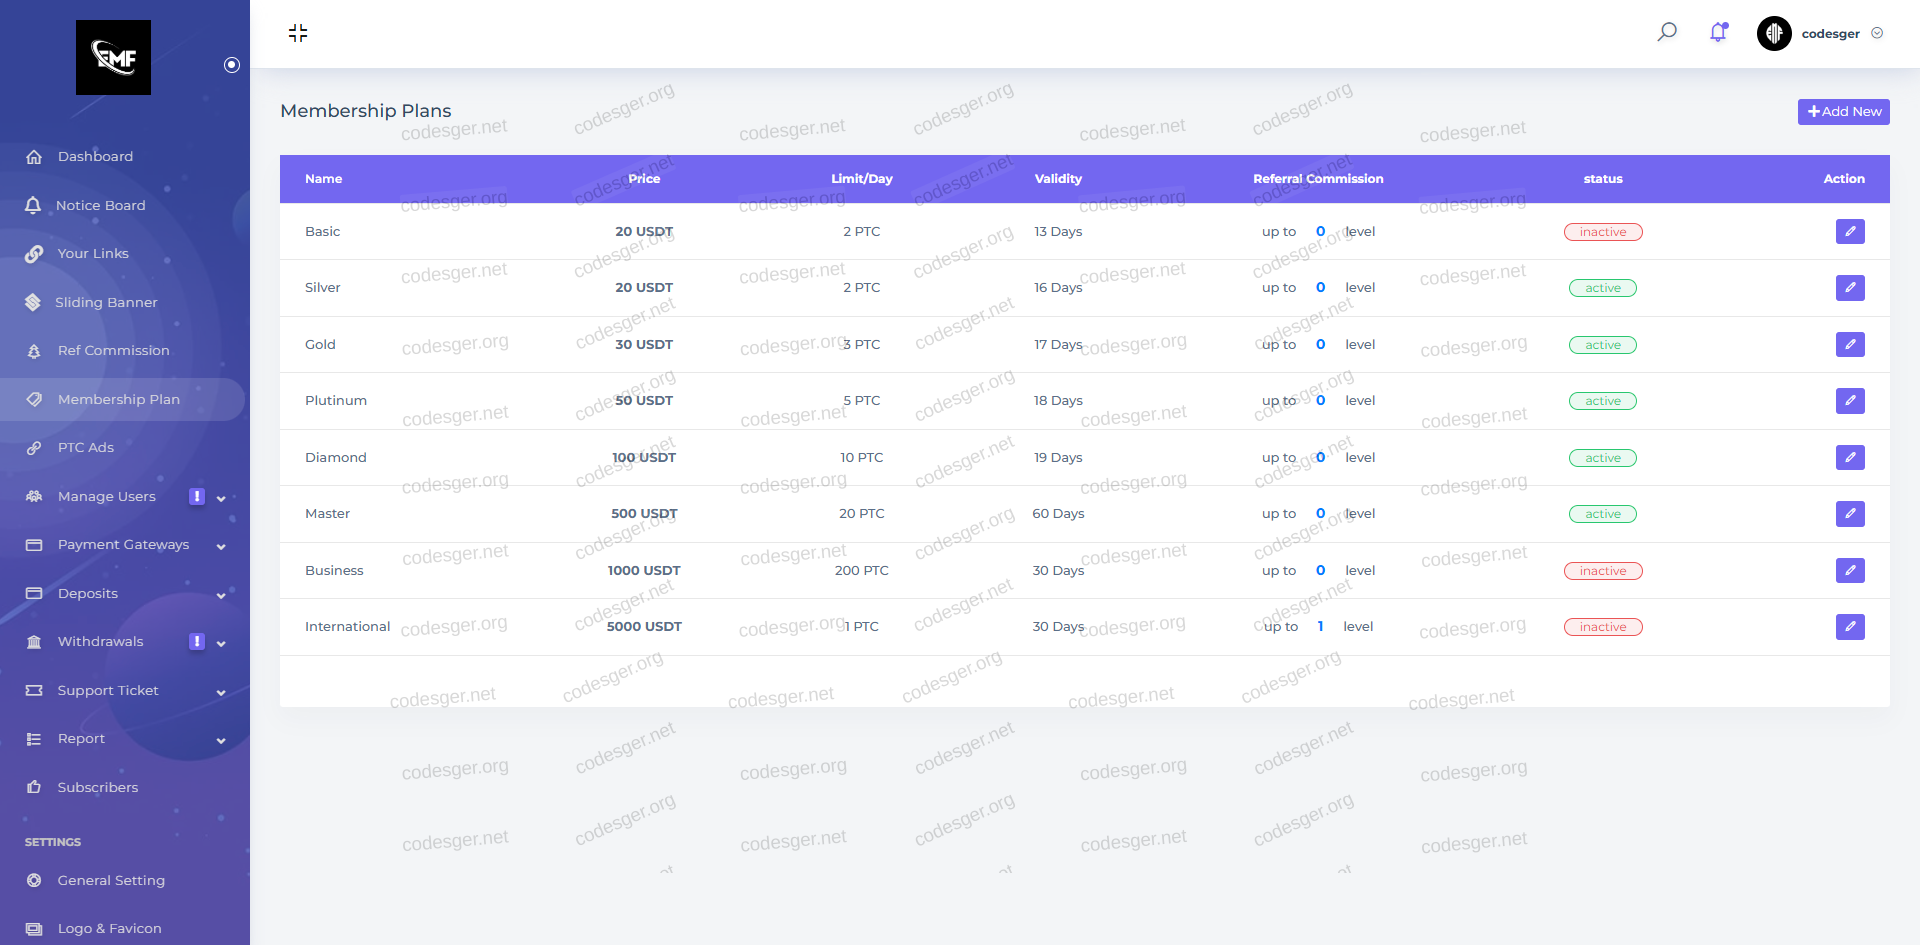The width and height of the screenshot is (1920, 945).
Task: Click the inactive status badge for Business
Action: coord(1602,571)
